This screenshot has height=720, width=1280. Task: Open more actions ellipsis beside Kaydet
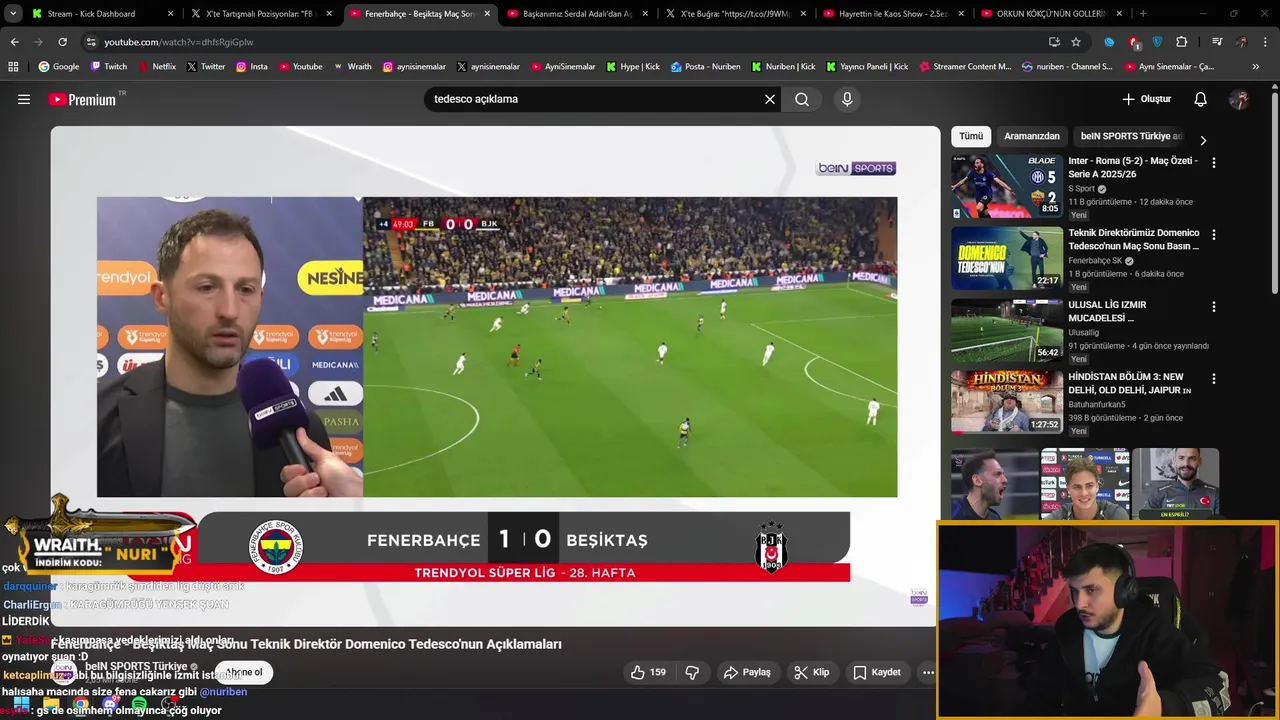click(x=928, y=672)
